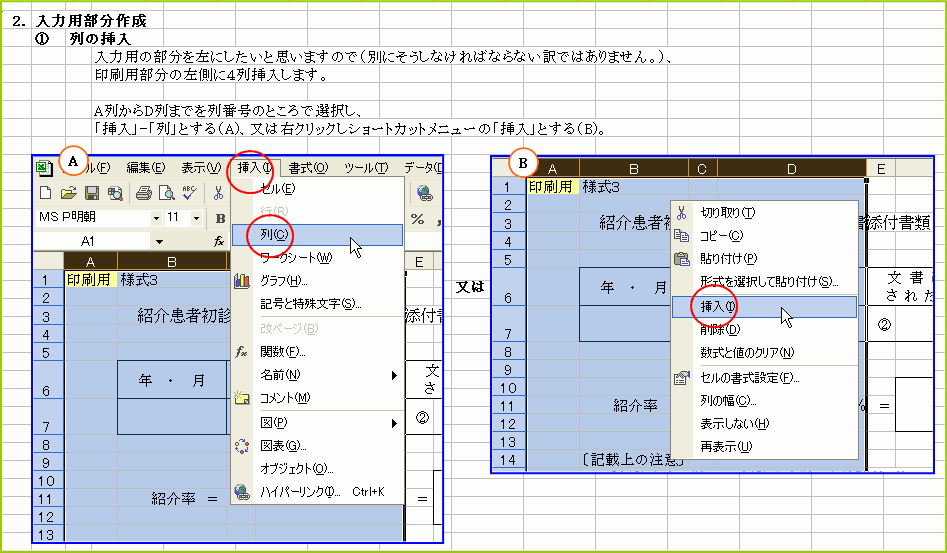The width and height of the screenshot is (947, 553).
Task: Click column B header in screenshot A
Action: (x=172, y=261)
